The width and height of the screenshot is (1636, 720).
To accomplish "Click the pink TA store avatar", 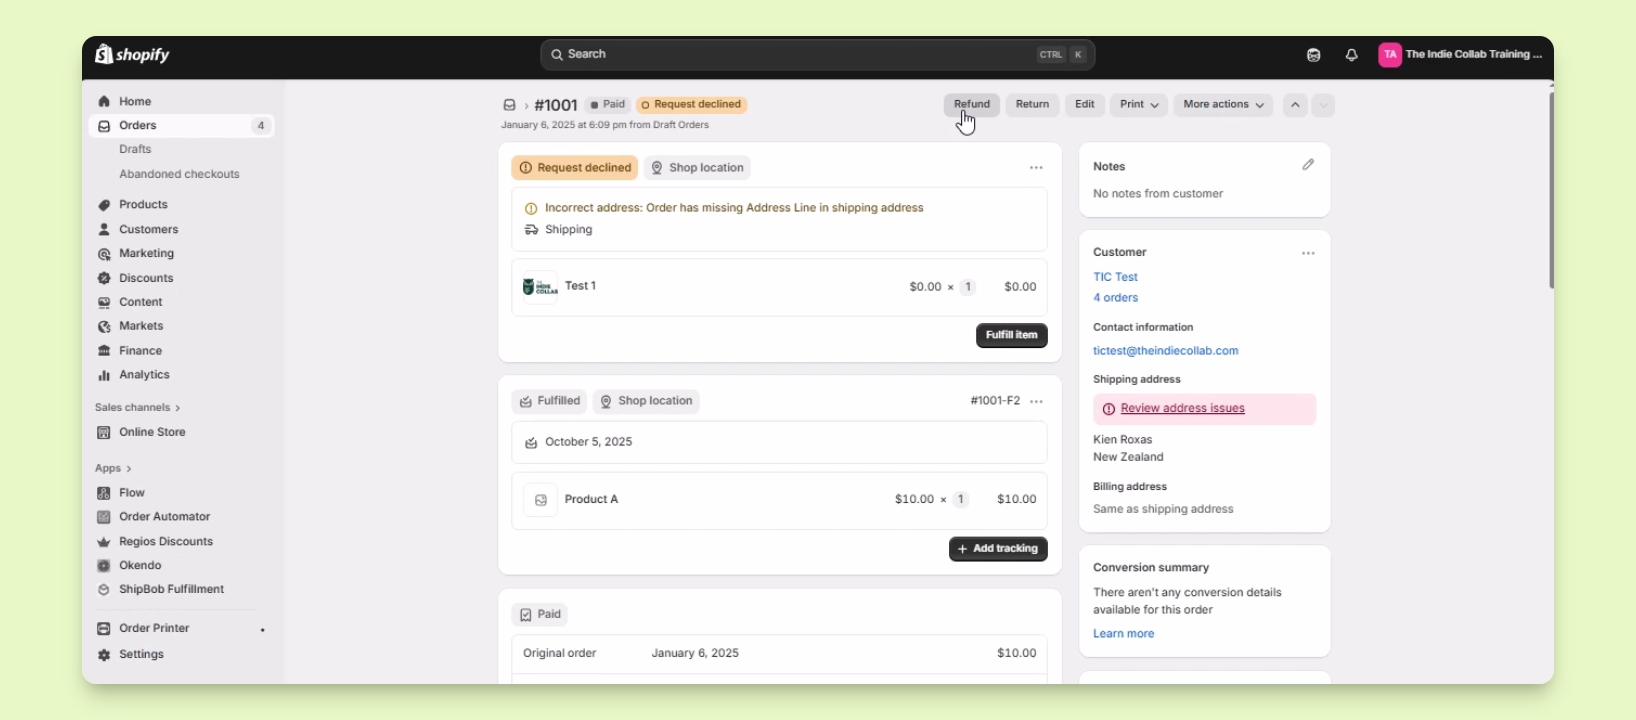I will click(1390, 55).
